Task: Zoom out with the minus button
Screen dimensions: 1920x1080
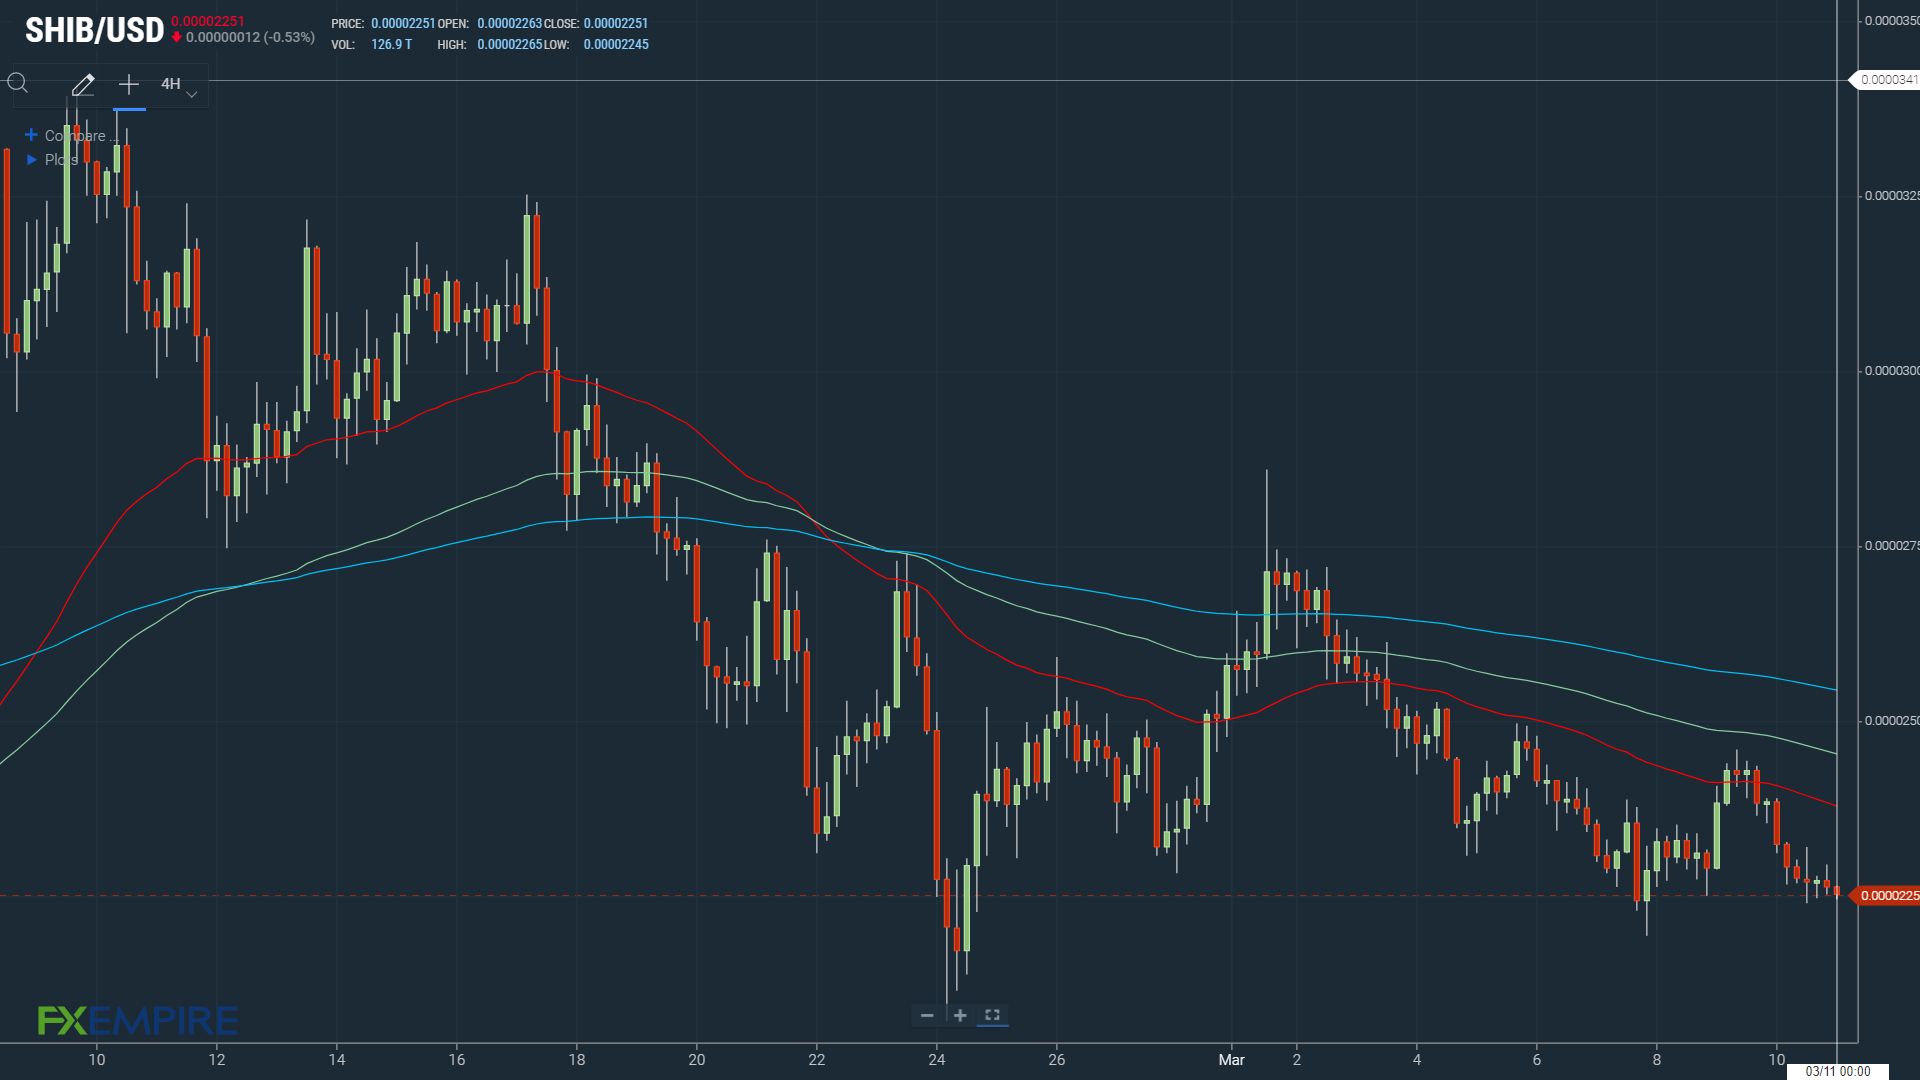Action: coord(927,1015)
